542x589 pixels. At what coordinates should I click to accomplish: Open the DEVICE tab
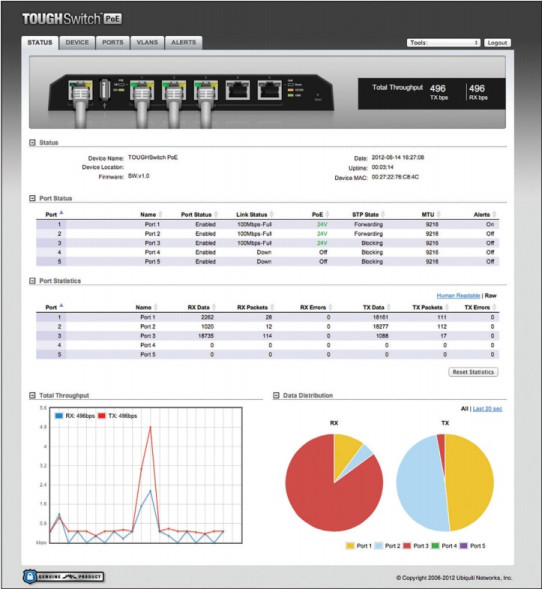[x=77, y=42]
